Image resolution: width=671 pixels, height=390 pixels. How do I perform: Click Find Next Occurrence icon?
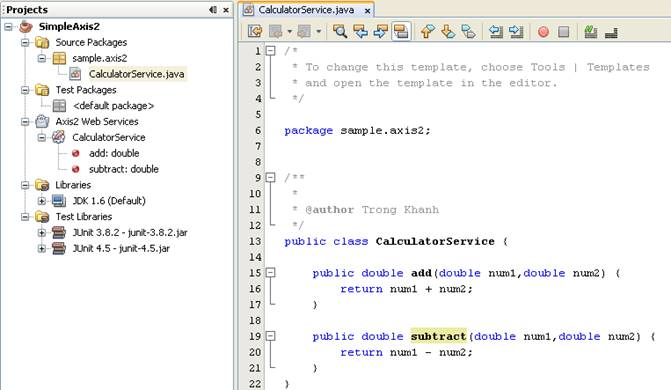(380, 32)
